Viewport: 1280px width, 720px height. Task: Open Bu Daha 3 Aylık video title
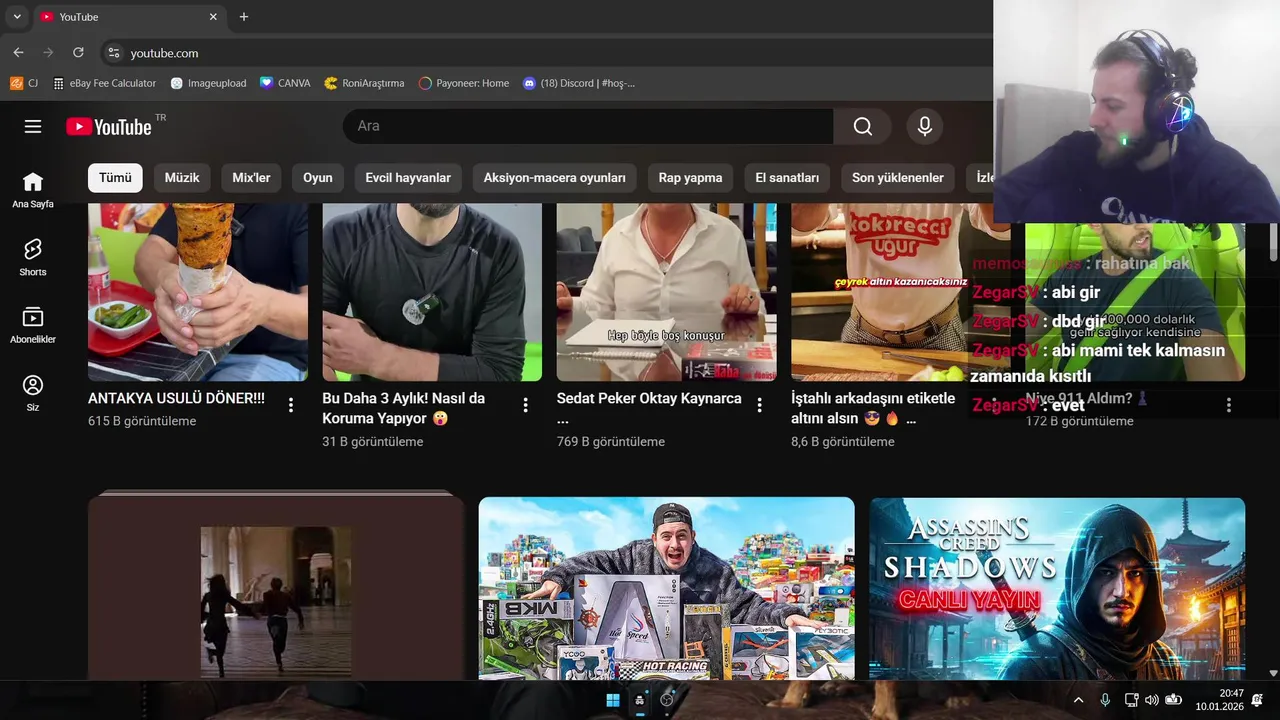[x=405, y=408]
